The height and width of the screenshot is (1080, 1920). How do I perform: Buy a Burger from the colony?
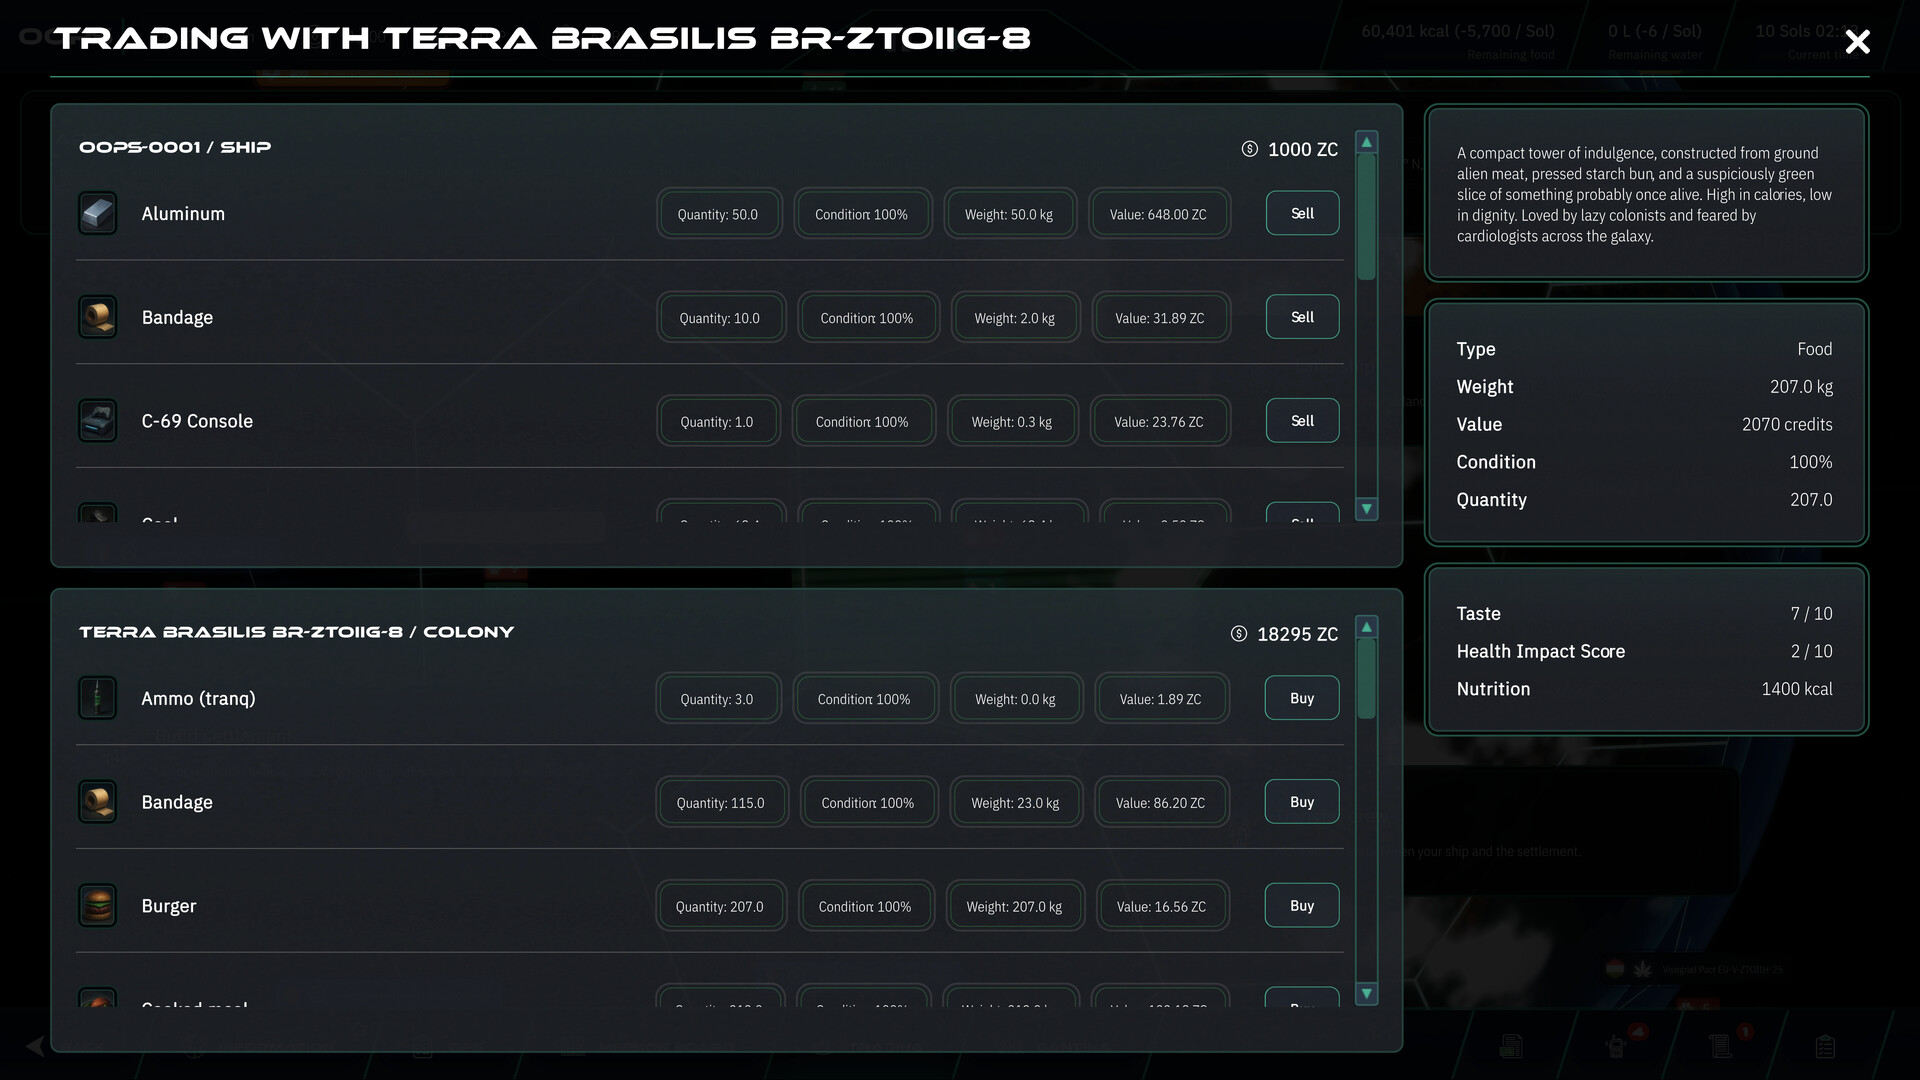pyautogui.click(x=1301, y=905)
